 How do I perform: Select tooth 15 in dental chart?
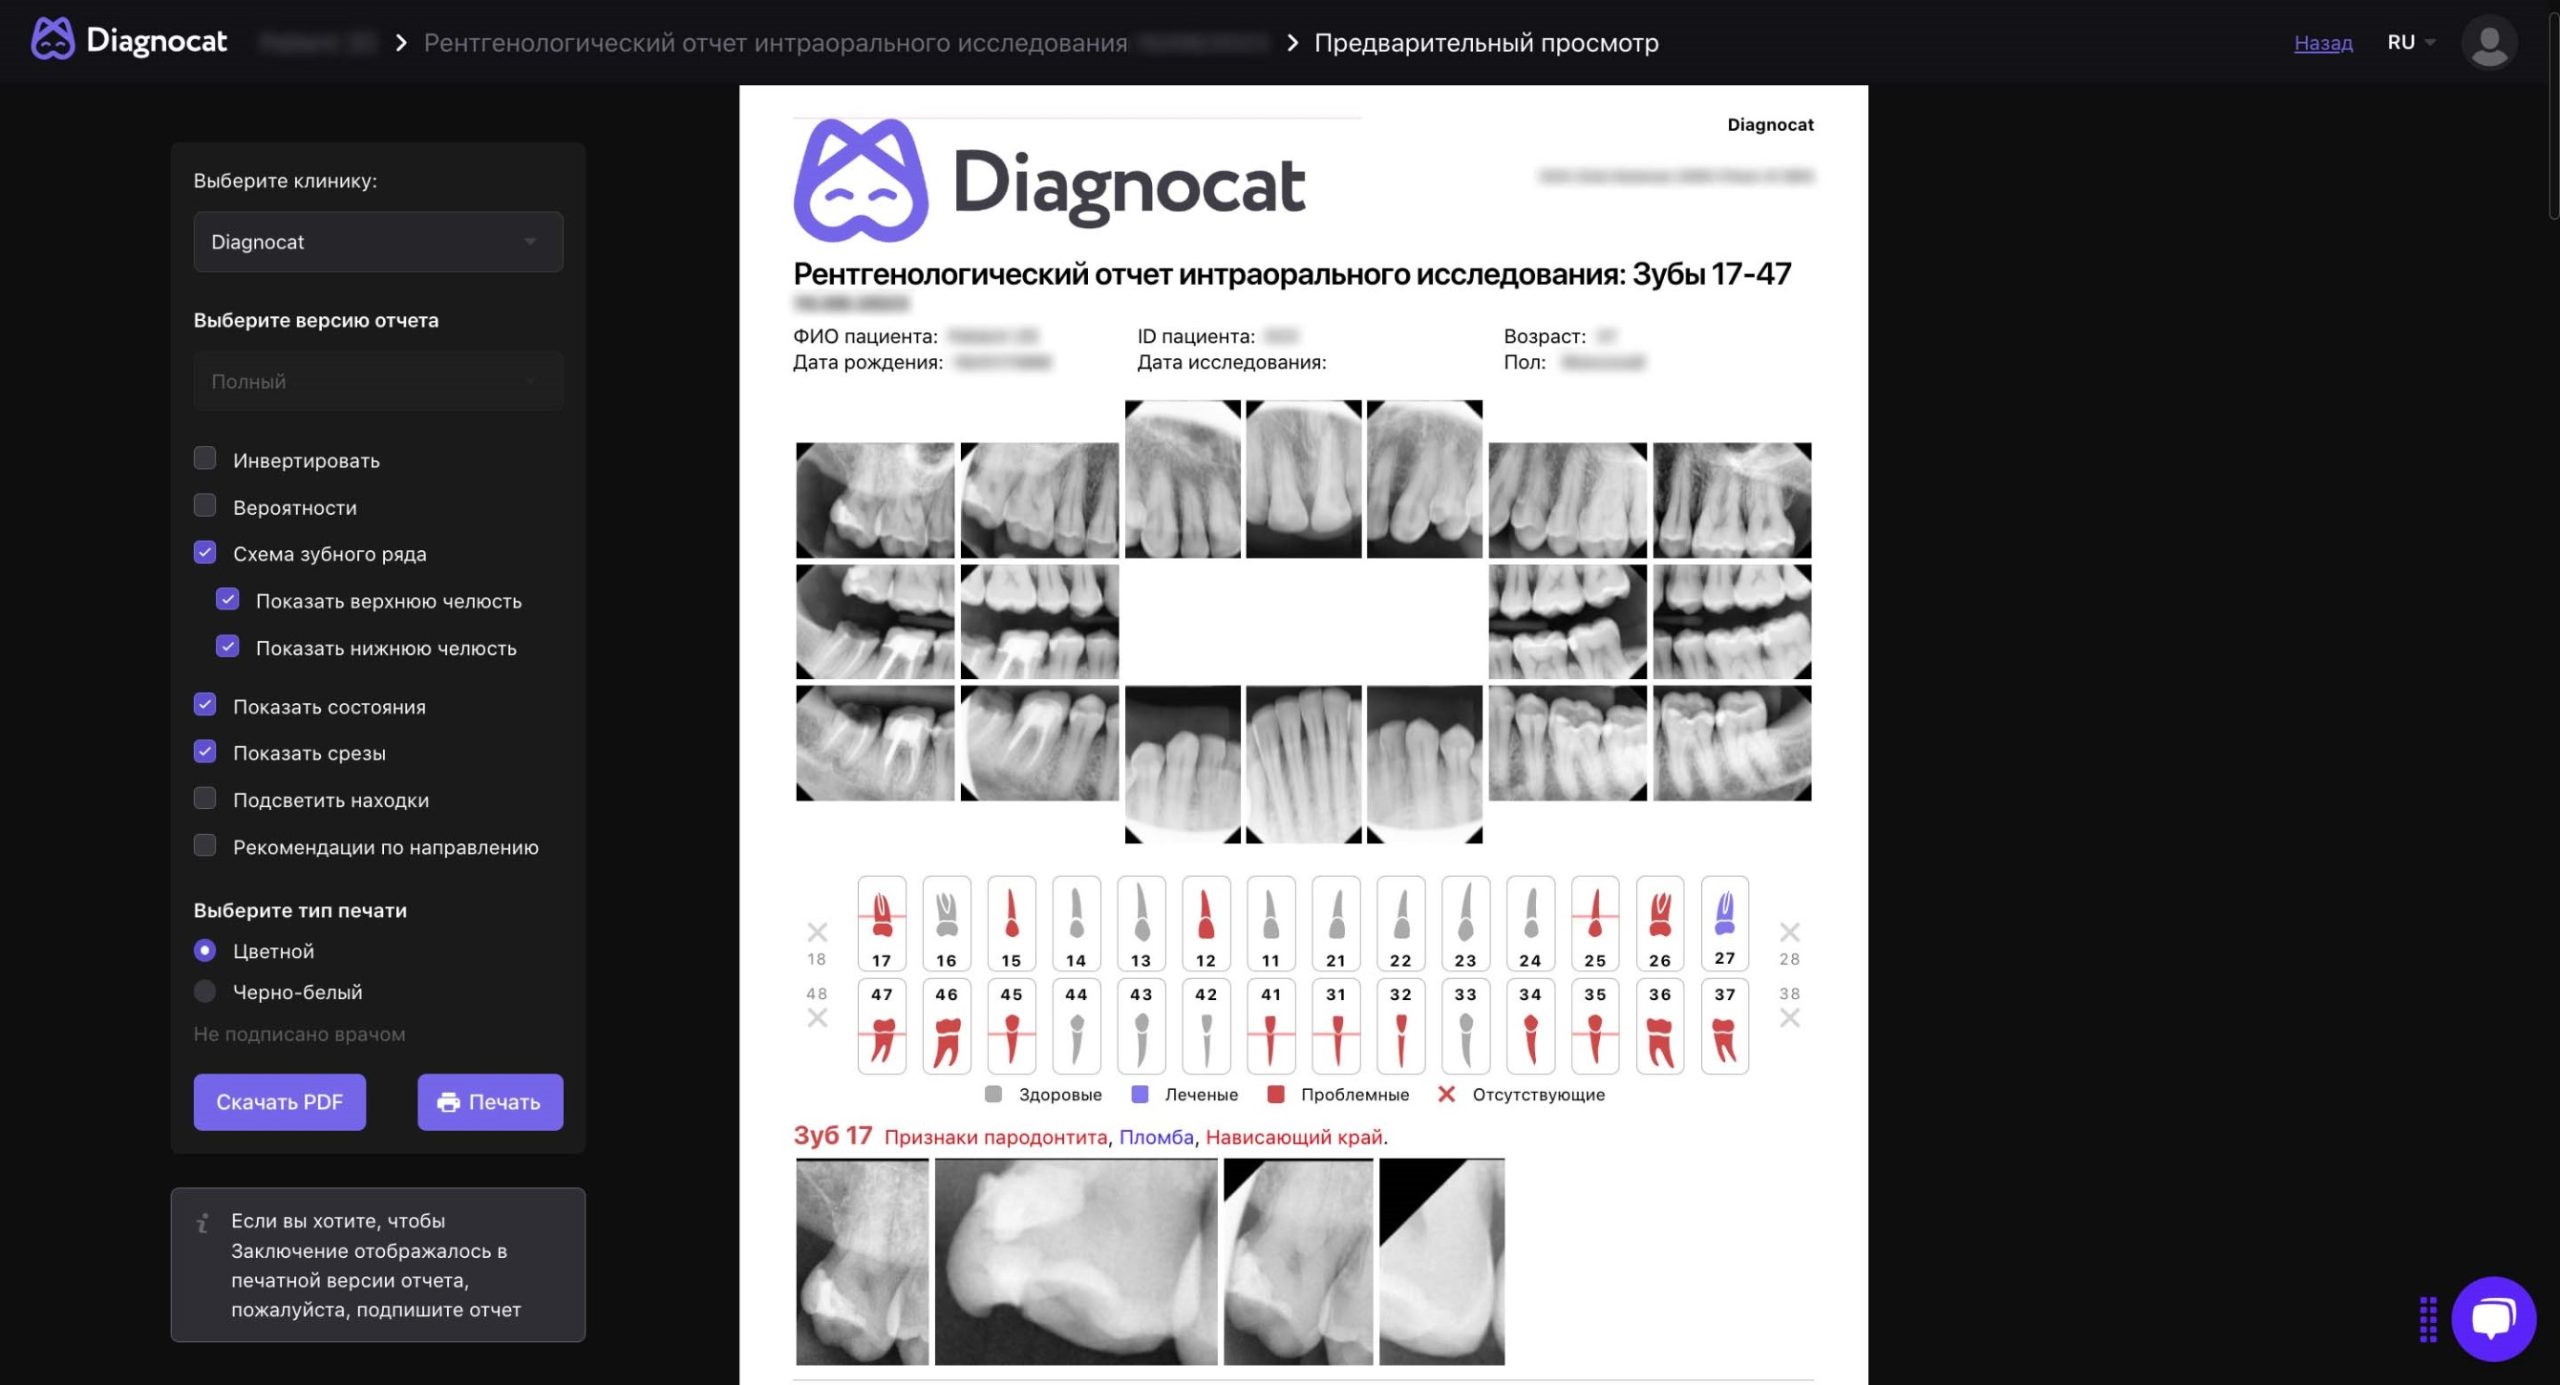(x=1011, y=922)
